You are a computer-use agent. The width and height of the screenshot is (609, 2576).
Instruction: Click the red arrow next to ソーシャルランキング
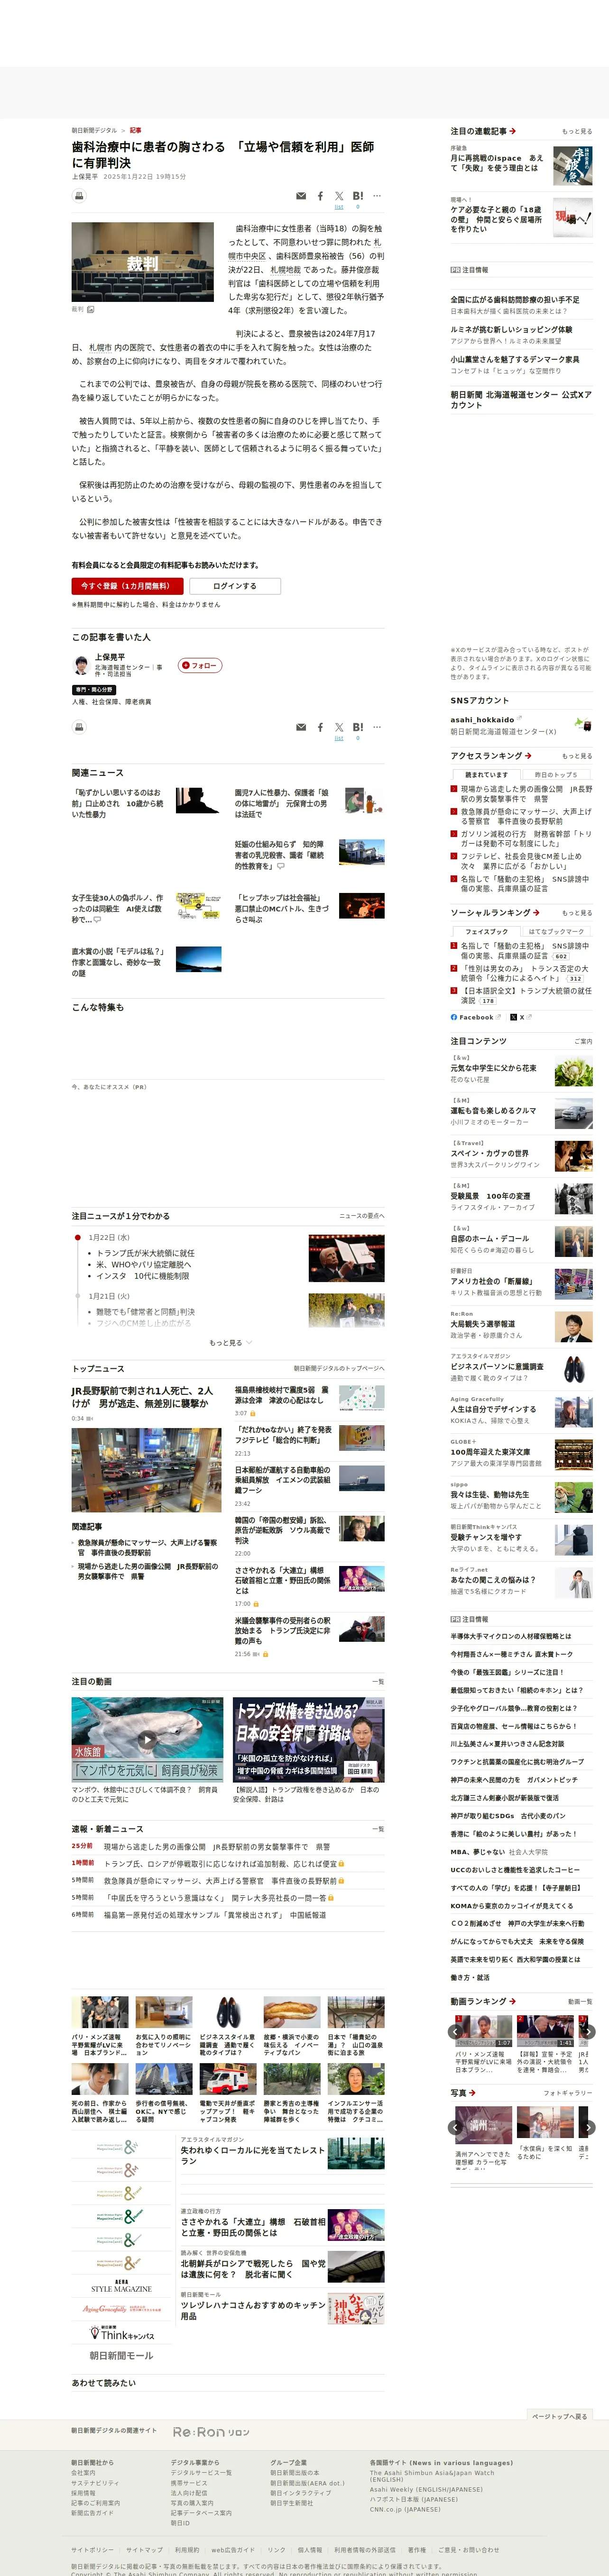tap(536, 913)
